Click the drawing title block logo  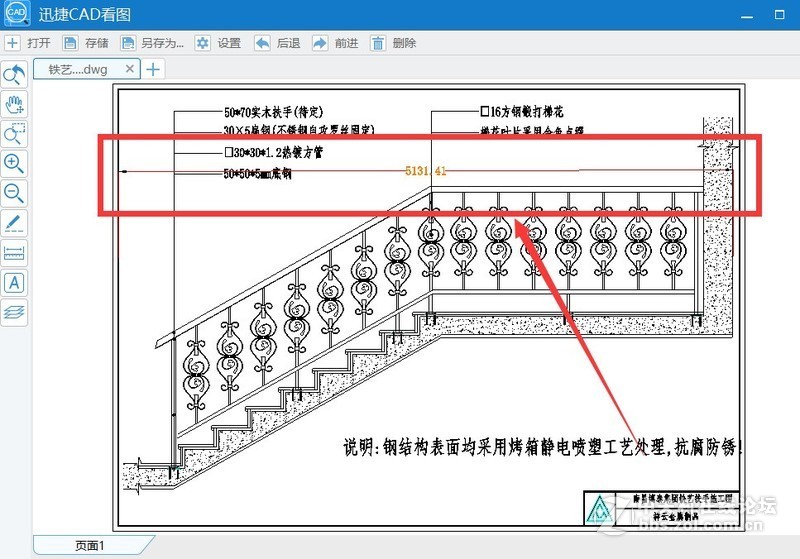[599, 509]
